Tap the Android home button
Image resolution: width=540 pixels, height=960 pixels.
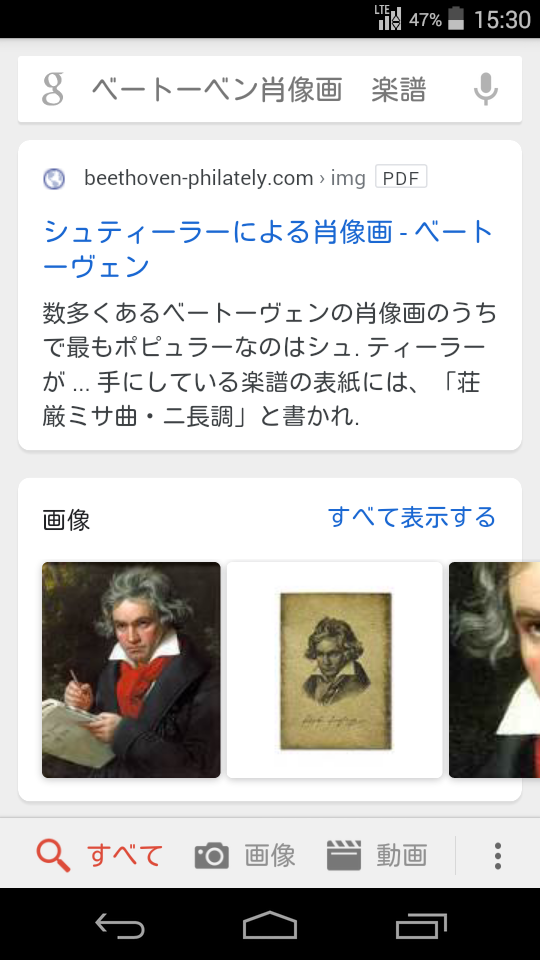pyautogui.click(x=269, y=924)
